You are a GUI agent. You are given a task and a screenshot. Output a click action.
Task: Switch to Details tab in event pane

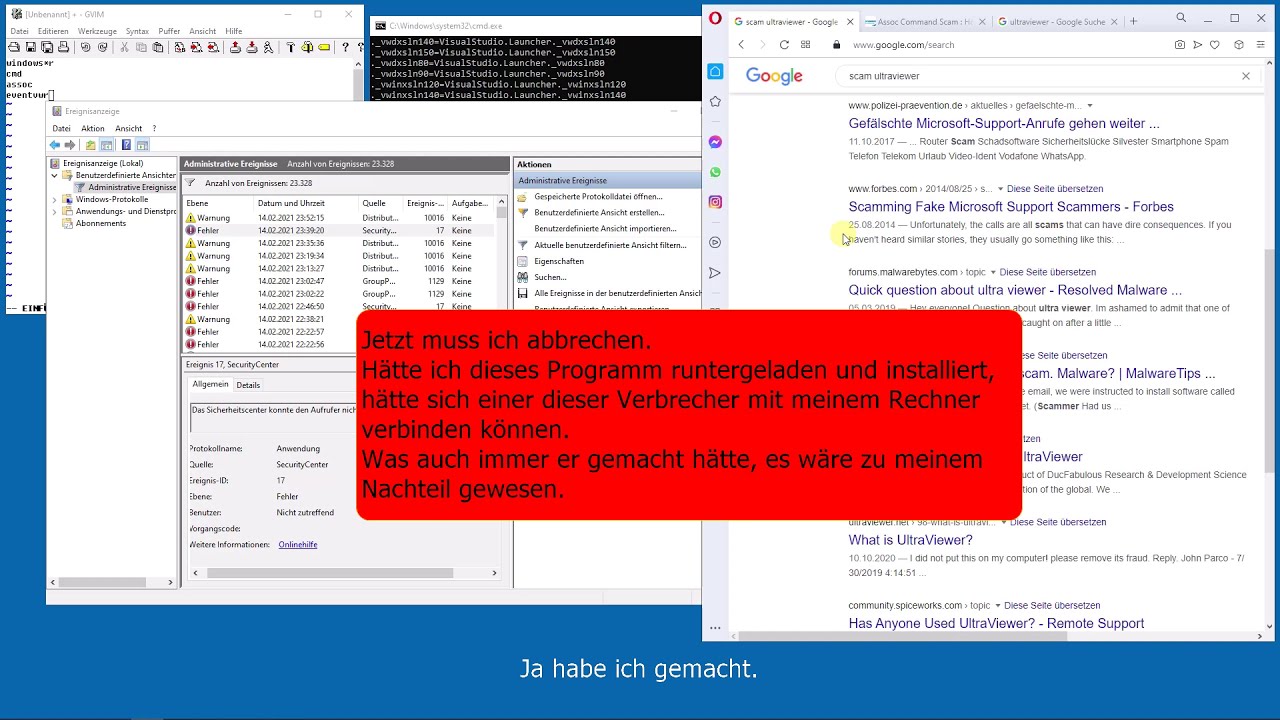click(248, 385)
